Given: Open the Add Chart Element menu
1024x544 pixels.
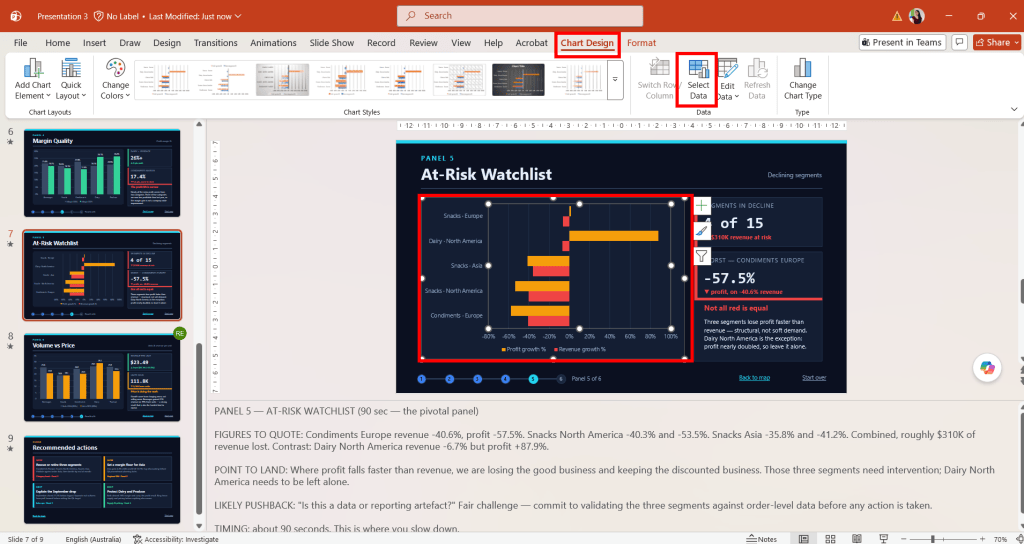Looking at the screenshot, I should pos(33,79).
